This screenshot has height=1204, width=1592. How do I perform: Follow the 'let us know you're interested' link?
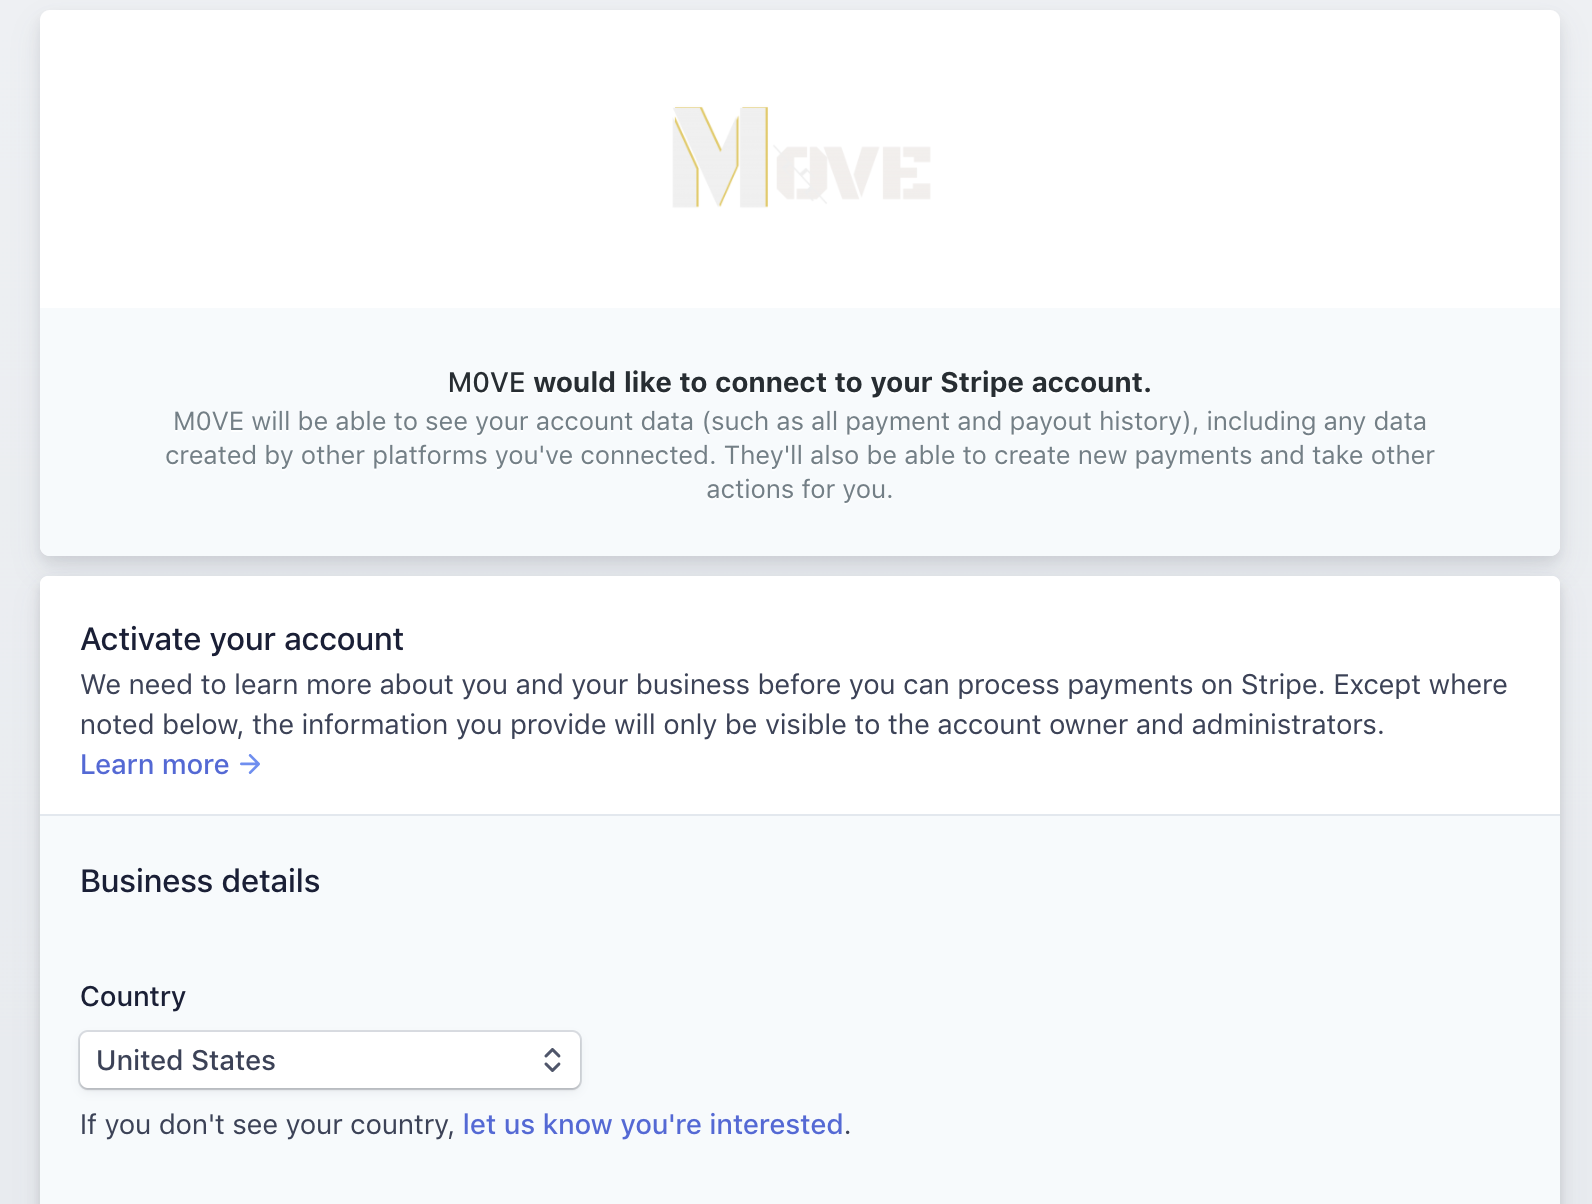(x=653, y=1125)
